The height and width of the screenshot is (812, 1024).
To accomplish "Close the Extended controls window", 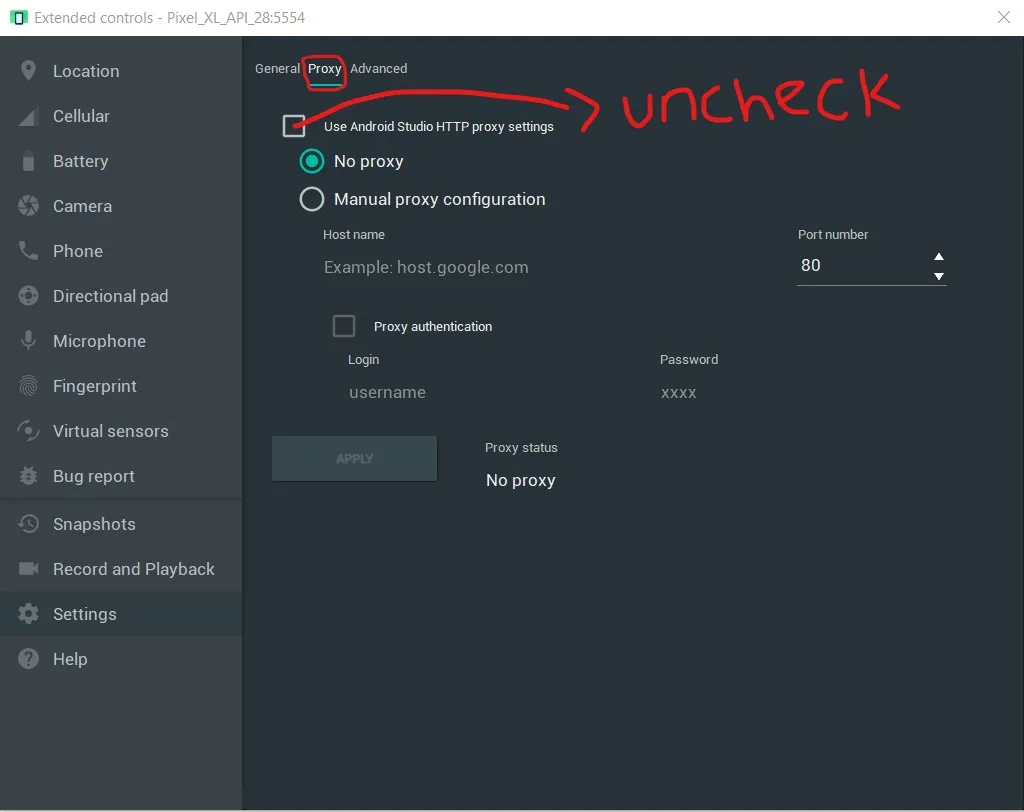I will point(1004,17).
